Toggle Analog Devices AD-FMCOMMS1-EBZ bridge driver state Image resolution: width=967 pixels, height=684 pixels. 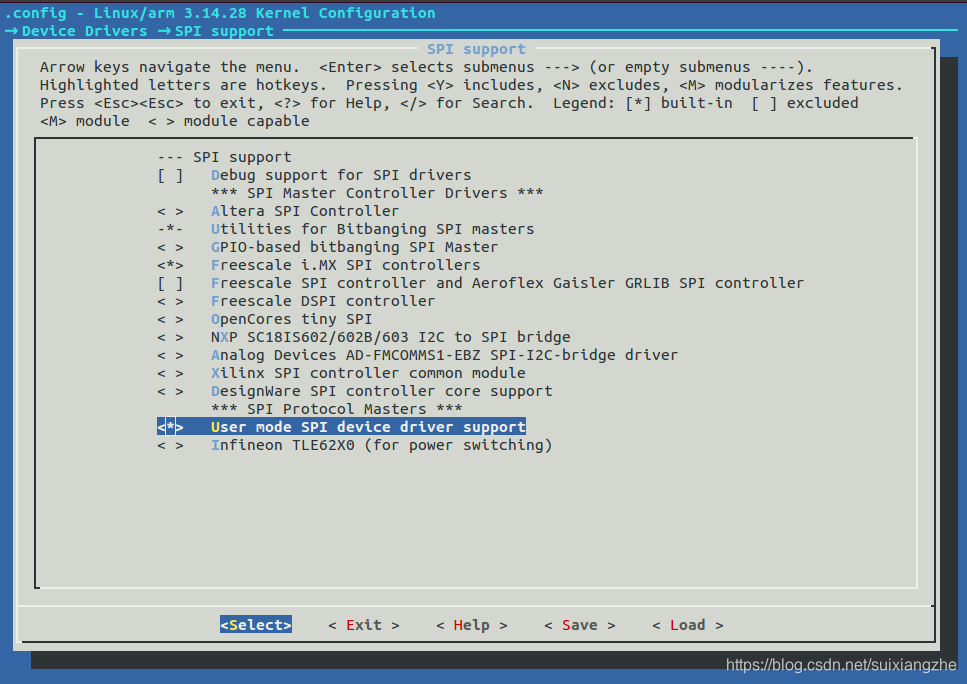tap(170, 355)
